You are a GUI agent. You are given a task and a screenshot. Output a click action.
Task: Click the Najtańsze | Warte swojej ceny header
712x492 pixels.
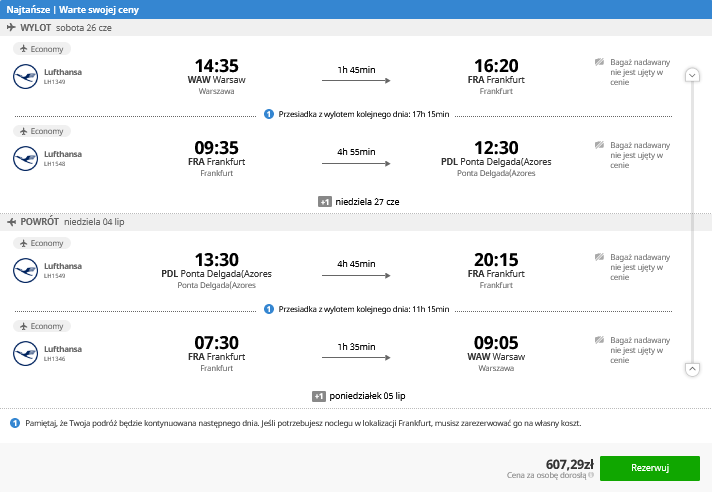[73, 10]
